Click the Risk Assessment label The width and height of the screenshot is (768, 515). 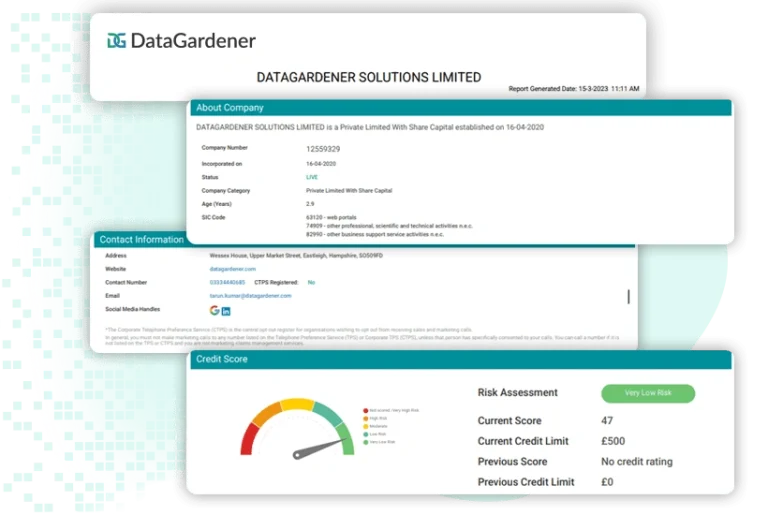click(x=517, y=392)
